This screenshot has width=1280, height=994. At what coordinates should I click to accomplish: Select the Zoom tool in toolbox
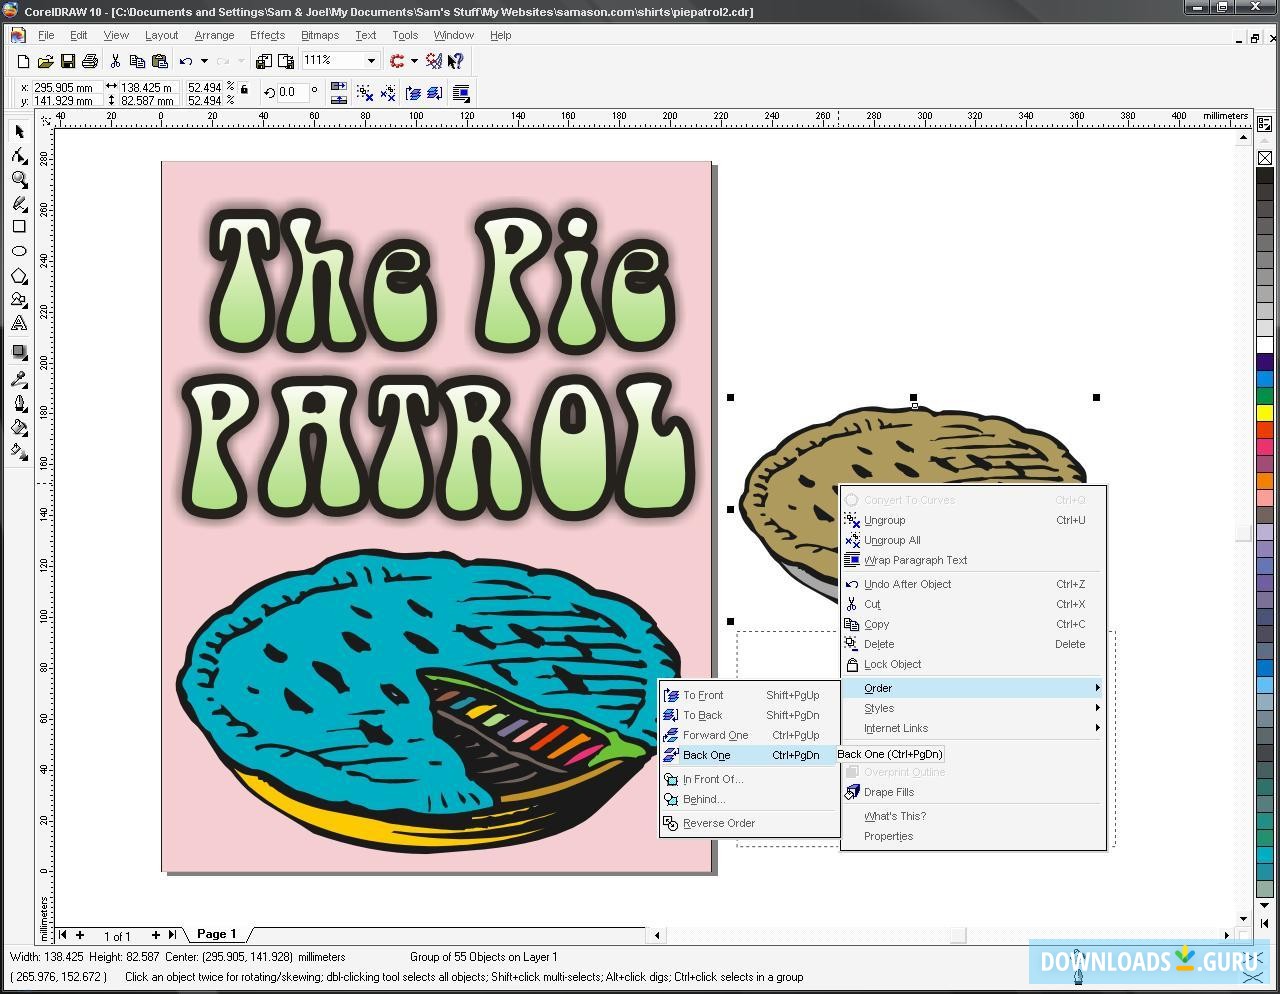pos(19,180)
